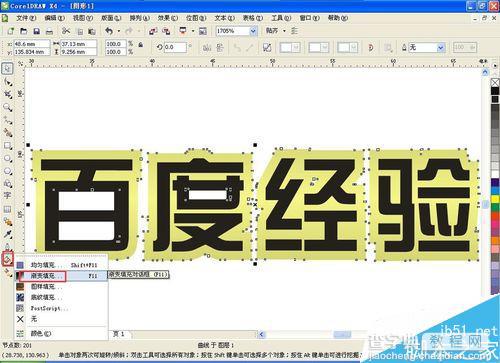
Task: Toggle the lock ratio padlock
Action: [141, 44]
